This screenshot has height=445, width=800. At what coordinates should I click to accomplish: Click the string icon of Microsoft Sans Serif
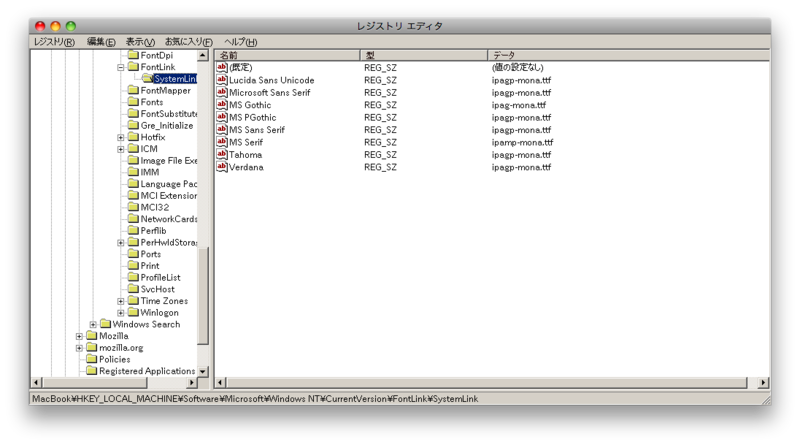click(221, 92)
